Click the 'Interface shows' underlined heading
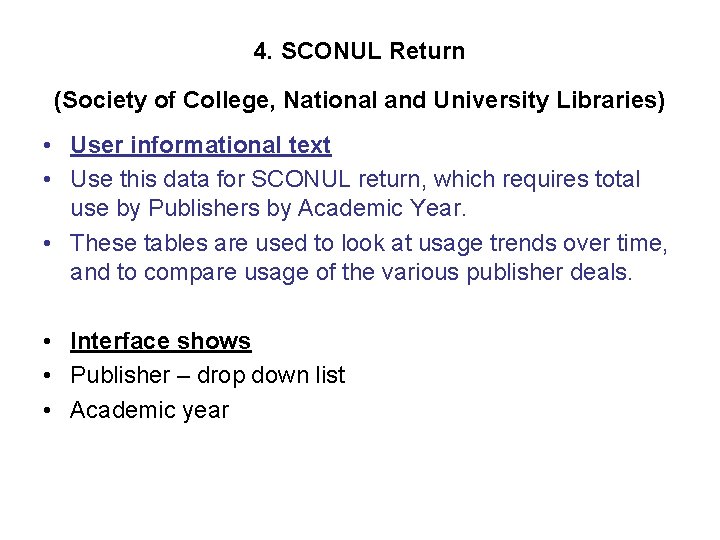This screenshot has height=540, width=720. pyautogui.click(x=161, y=341)
